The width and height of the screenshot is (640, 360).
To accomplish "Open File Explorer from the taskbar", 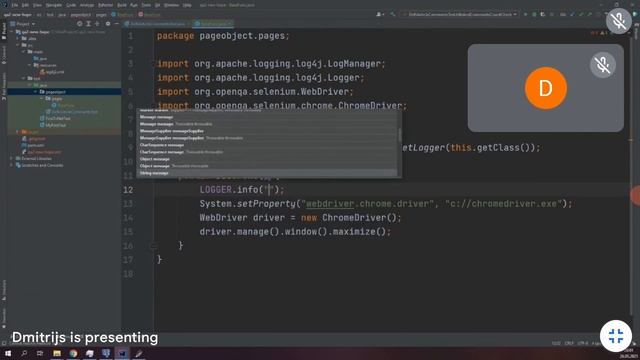I will [57, 353].
